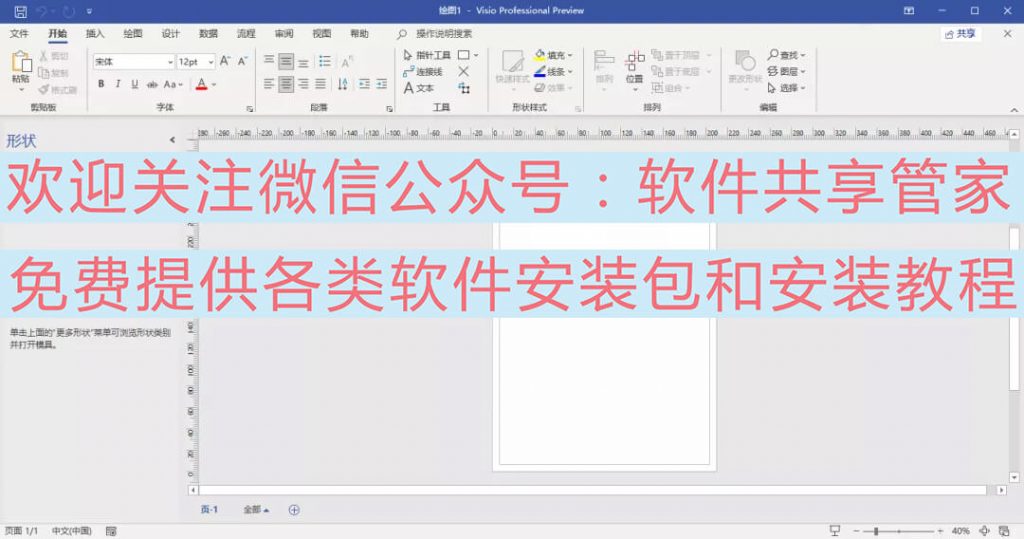Toggle Strikethrough formatting
The image size is (1024, 539).
(x=152, y=84)
